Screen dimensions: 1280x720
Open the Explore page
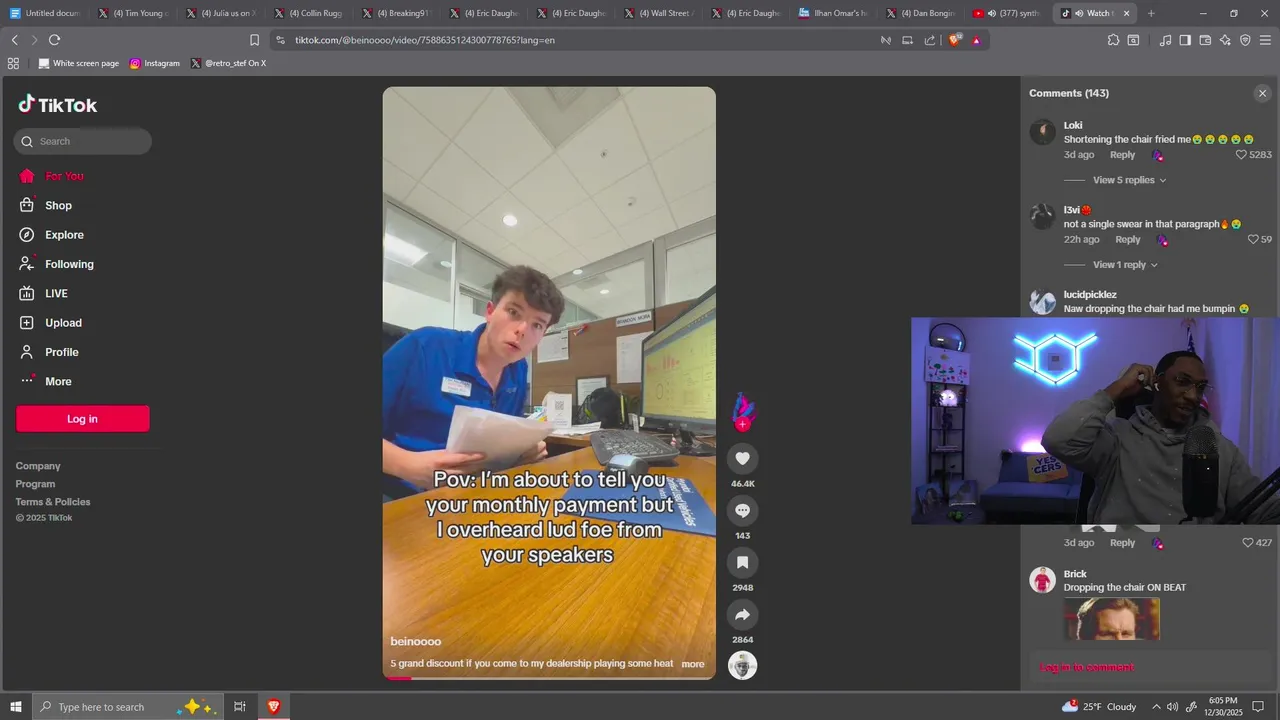click(64, 235)
